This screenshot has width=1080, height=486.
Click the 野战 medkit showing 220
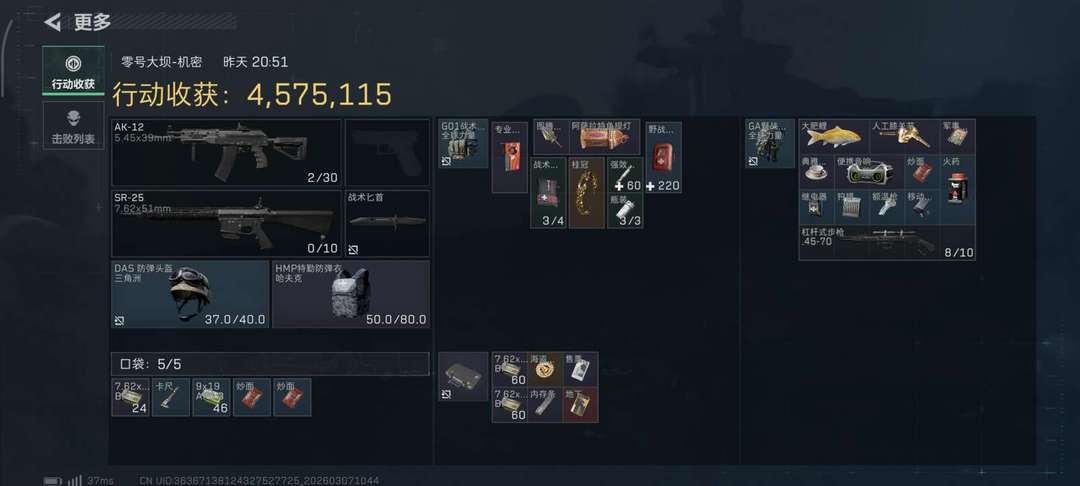[663, 157]
